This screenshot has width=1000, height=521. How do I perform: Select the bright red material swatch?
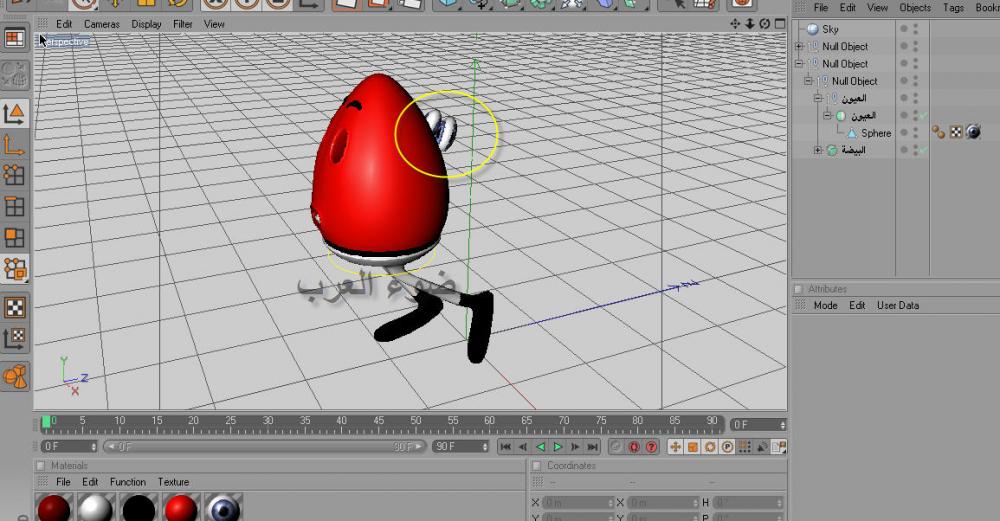180,507
